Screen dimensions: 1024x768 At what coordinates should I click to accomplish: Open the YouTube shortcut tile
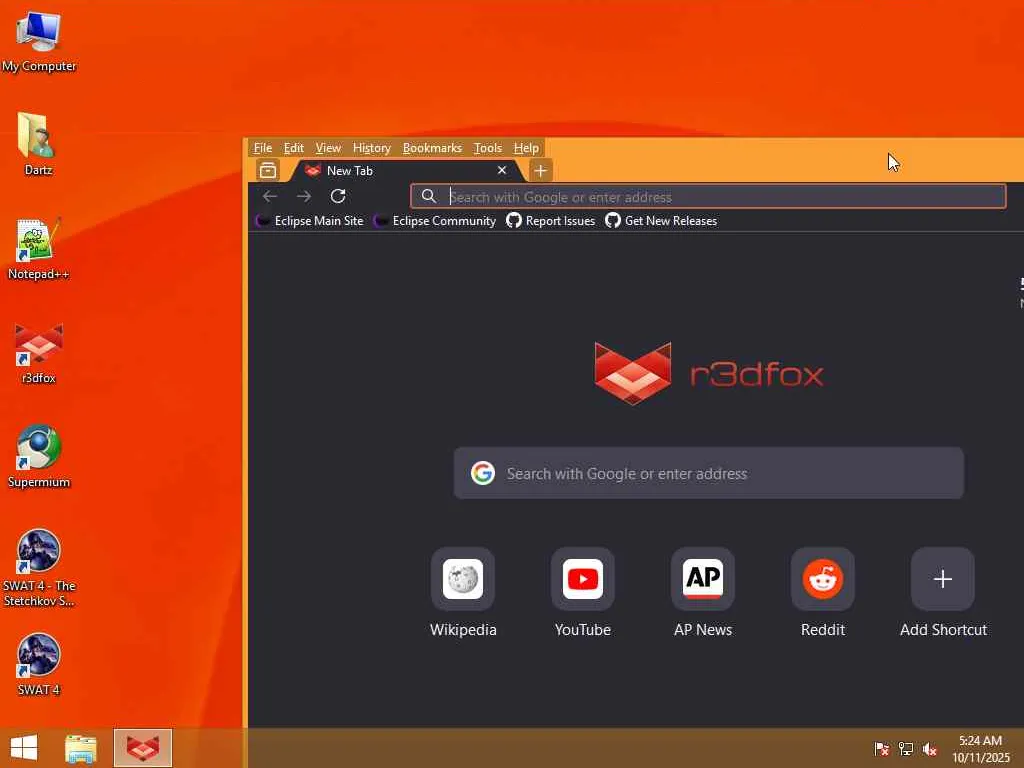click(x=583, y=593)
